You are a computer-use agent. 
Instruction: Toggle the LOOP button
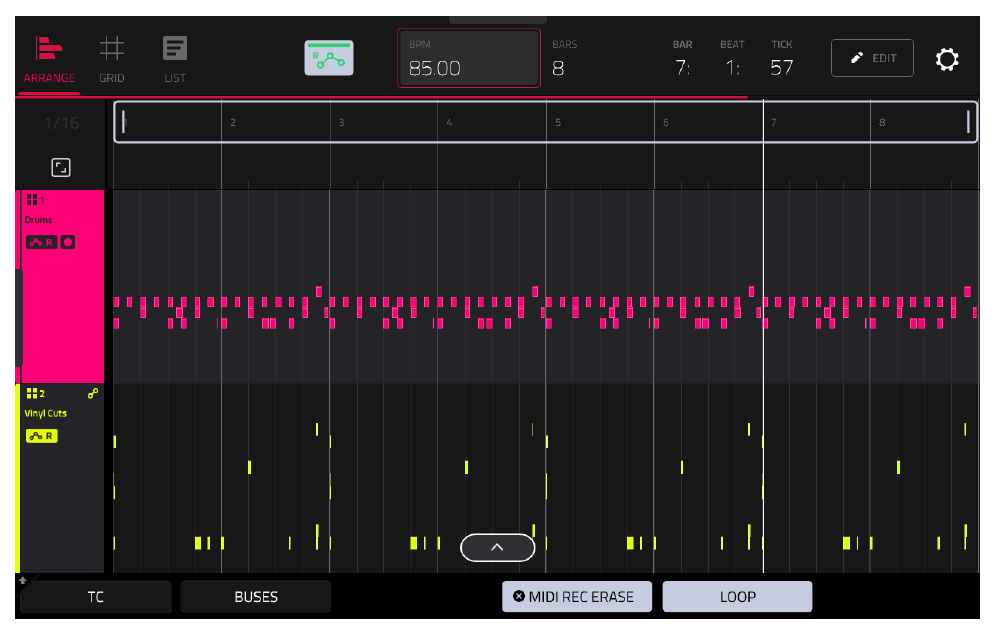(x=737, y=597)
